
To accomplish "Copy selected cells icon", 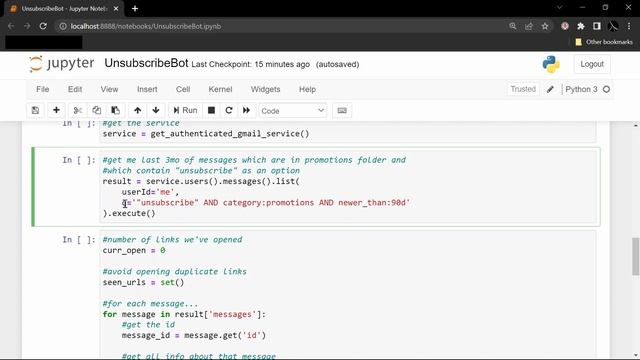I will pos(97,110).
